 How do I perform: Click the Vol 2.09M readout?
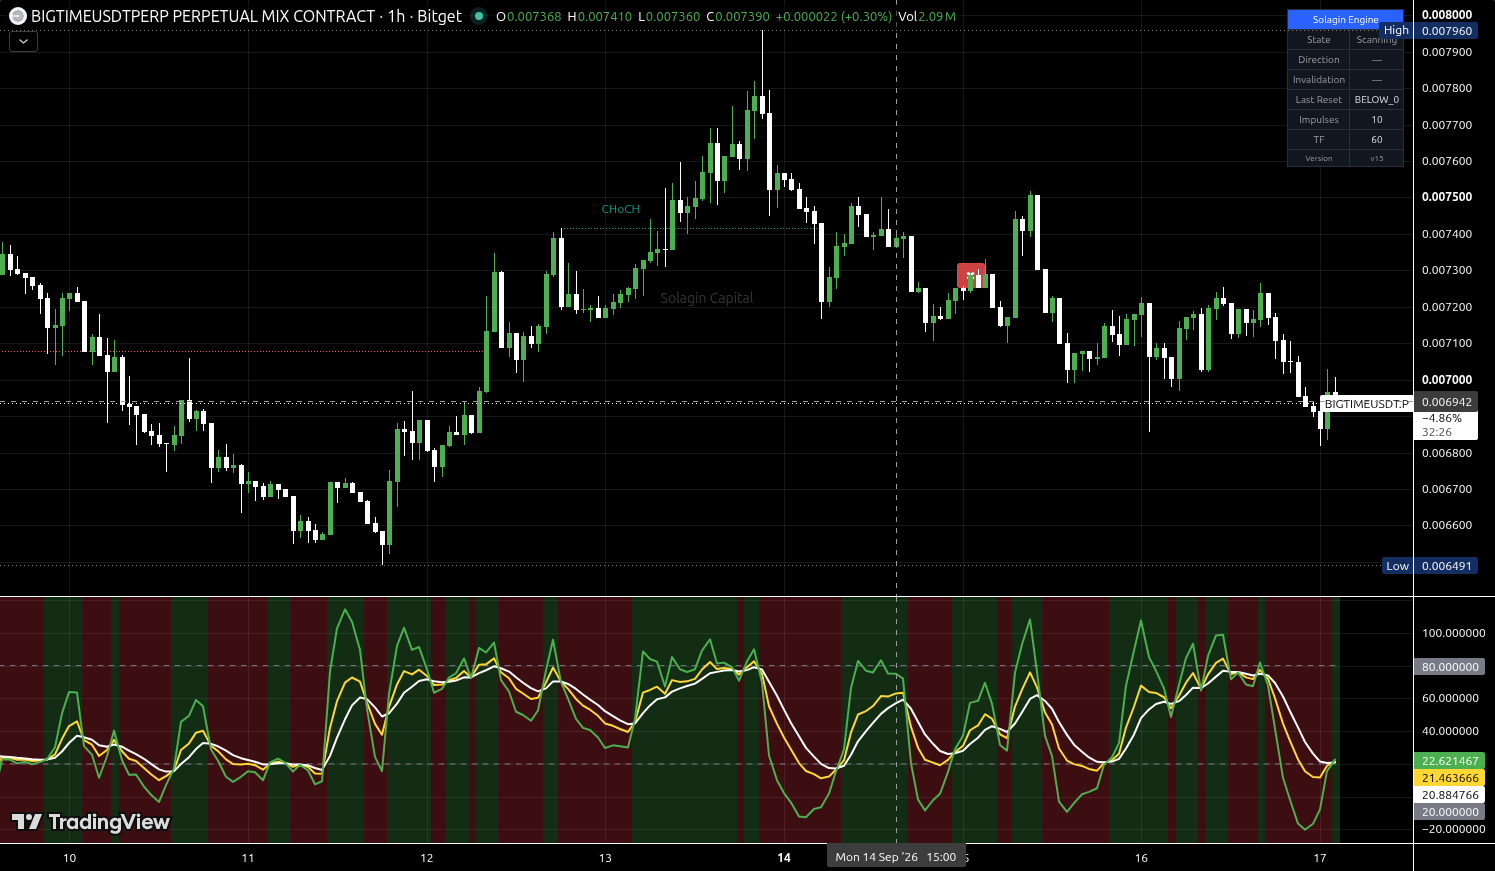coord(927,17)
